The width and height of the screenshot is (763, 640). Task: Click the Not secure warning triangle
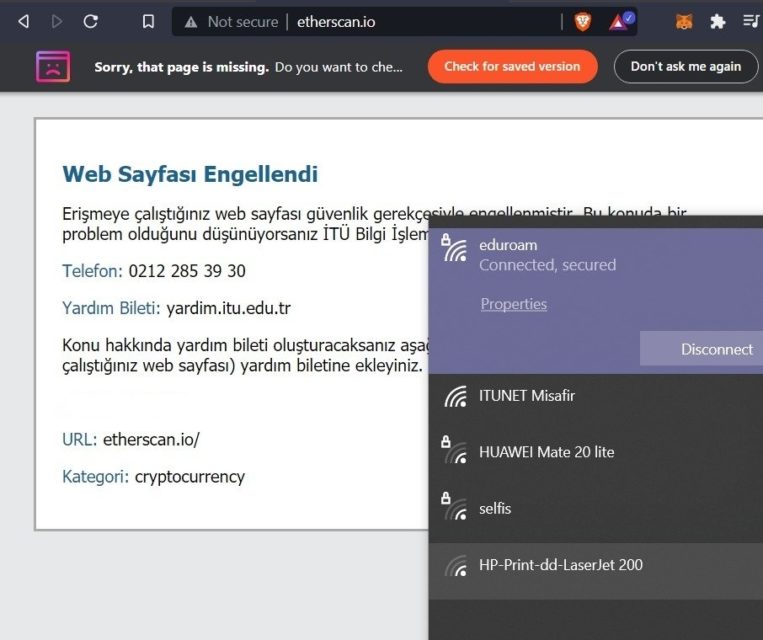tap(191, 22)
